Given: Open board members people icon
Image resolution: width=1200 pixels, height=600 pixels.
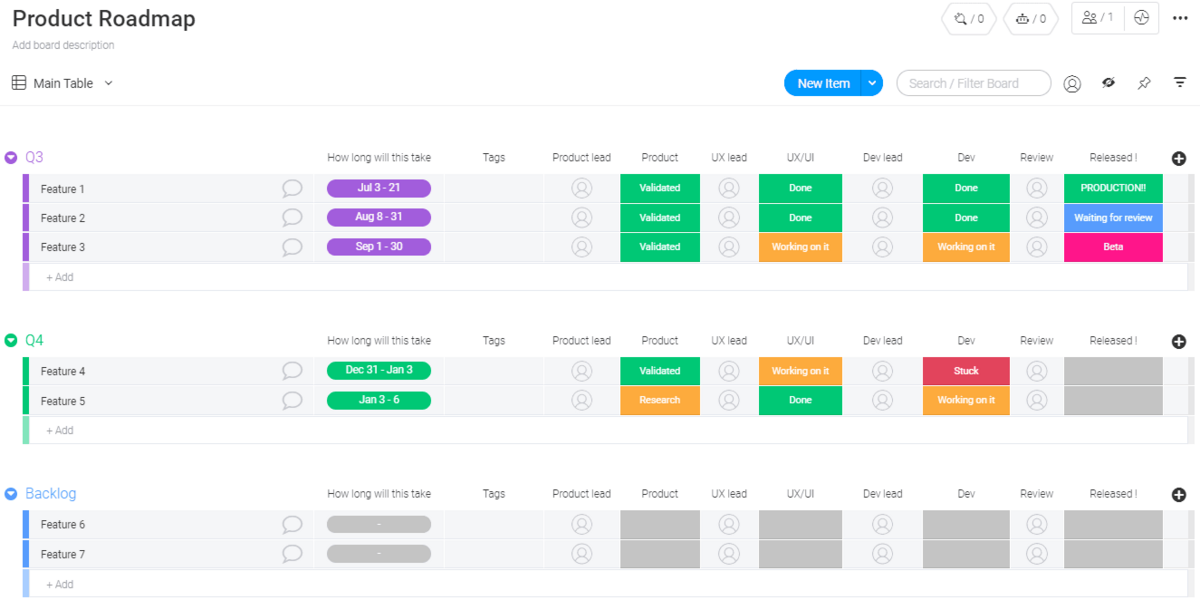Looking at the screenshot, I should click(x=1097, y=18).
